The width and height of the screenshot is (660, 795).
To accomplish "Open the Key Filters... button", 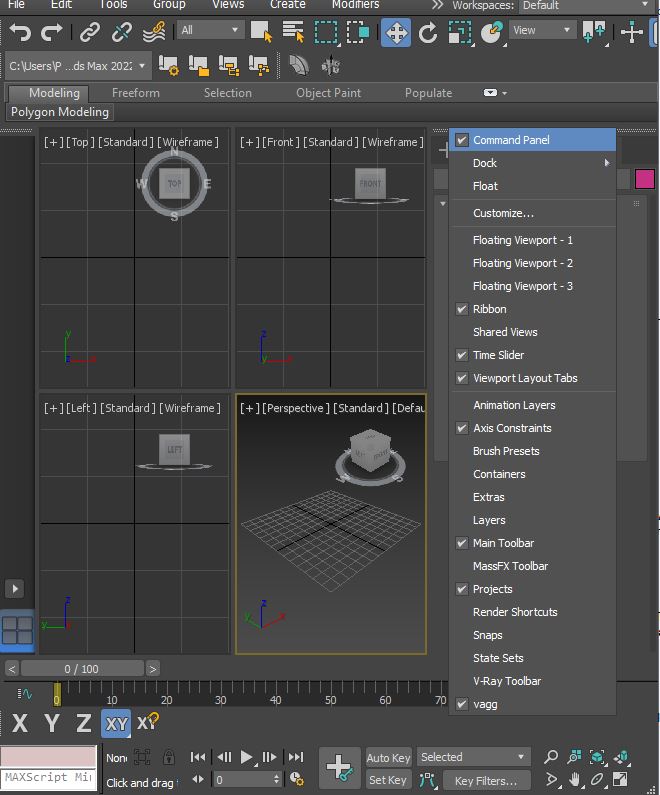I will (486, 781).
